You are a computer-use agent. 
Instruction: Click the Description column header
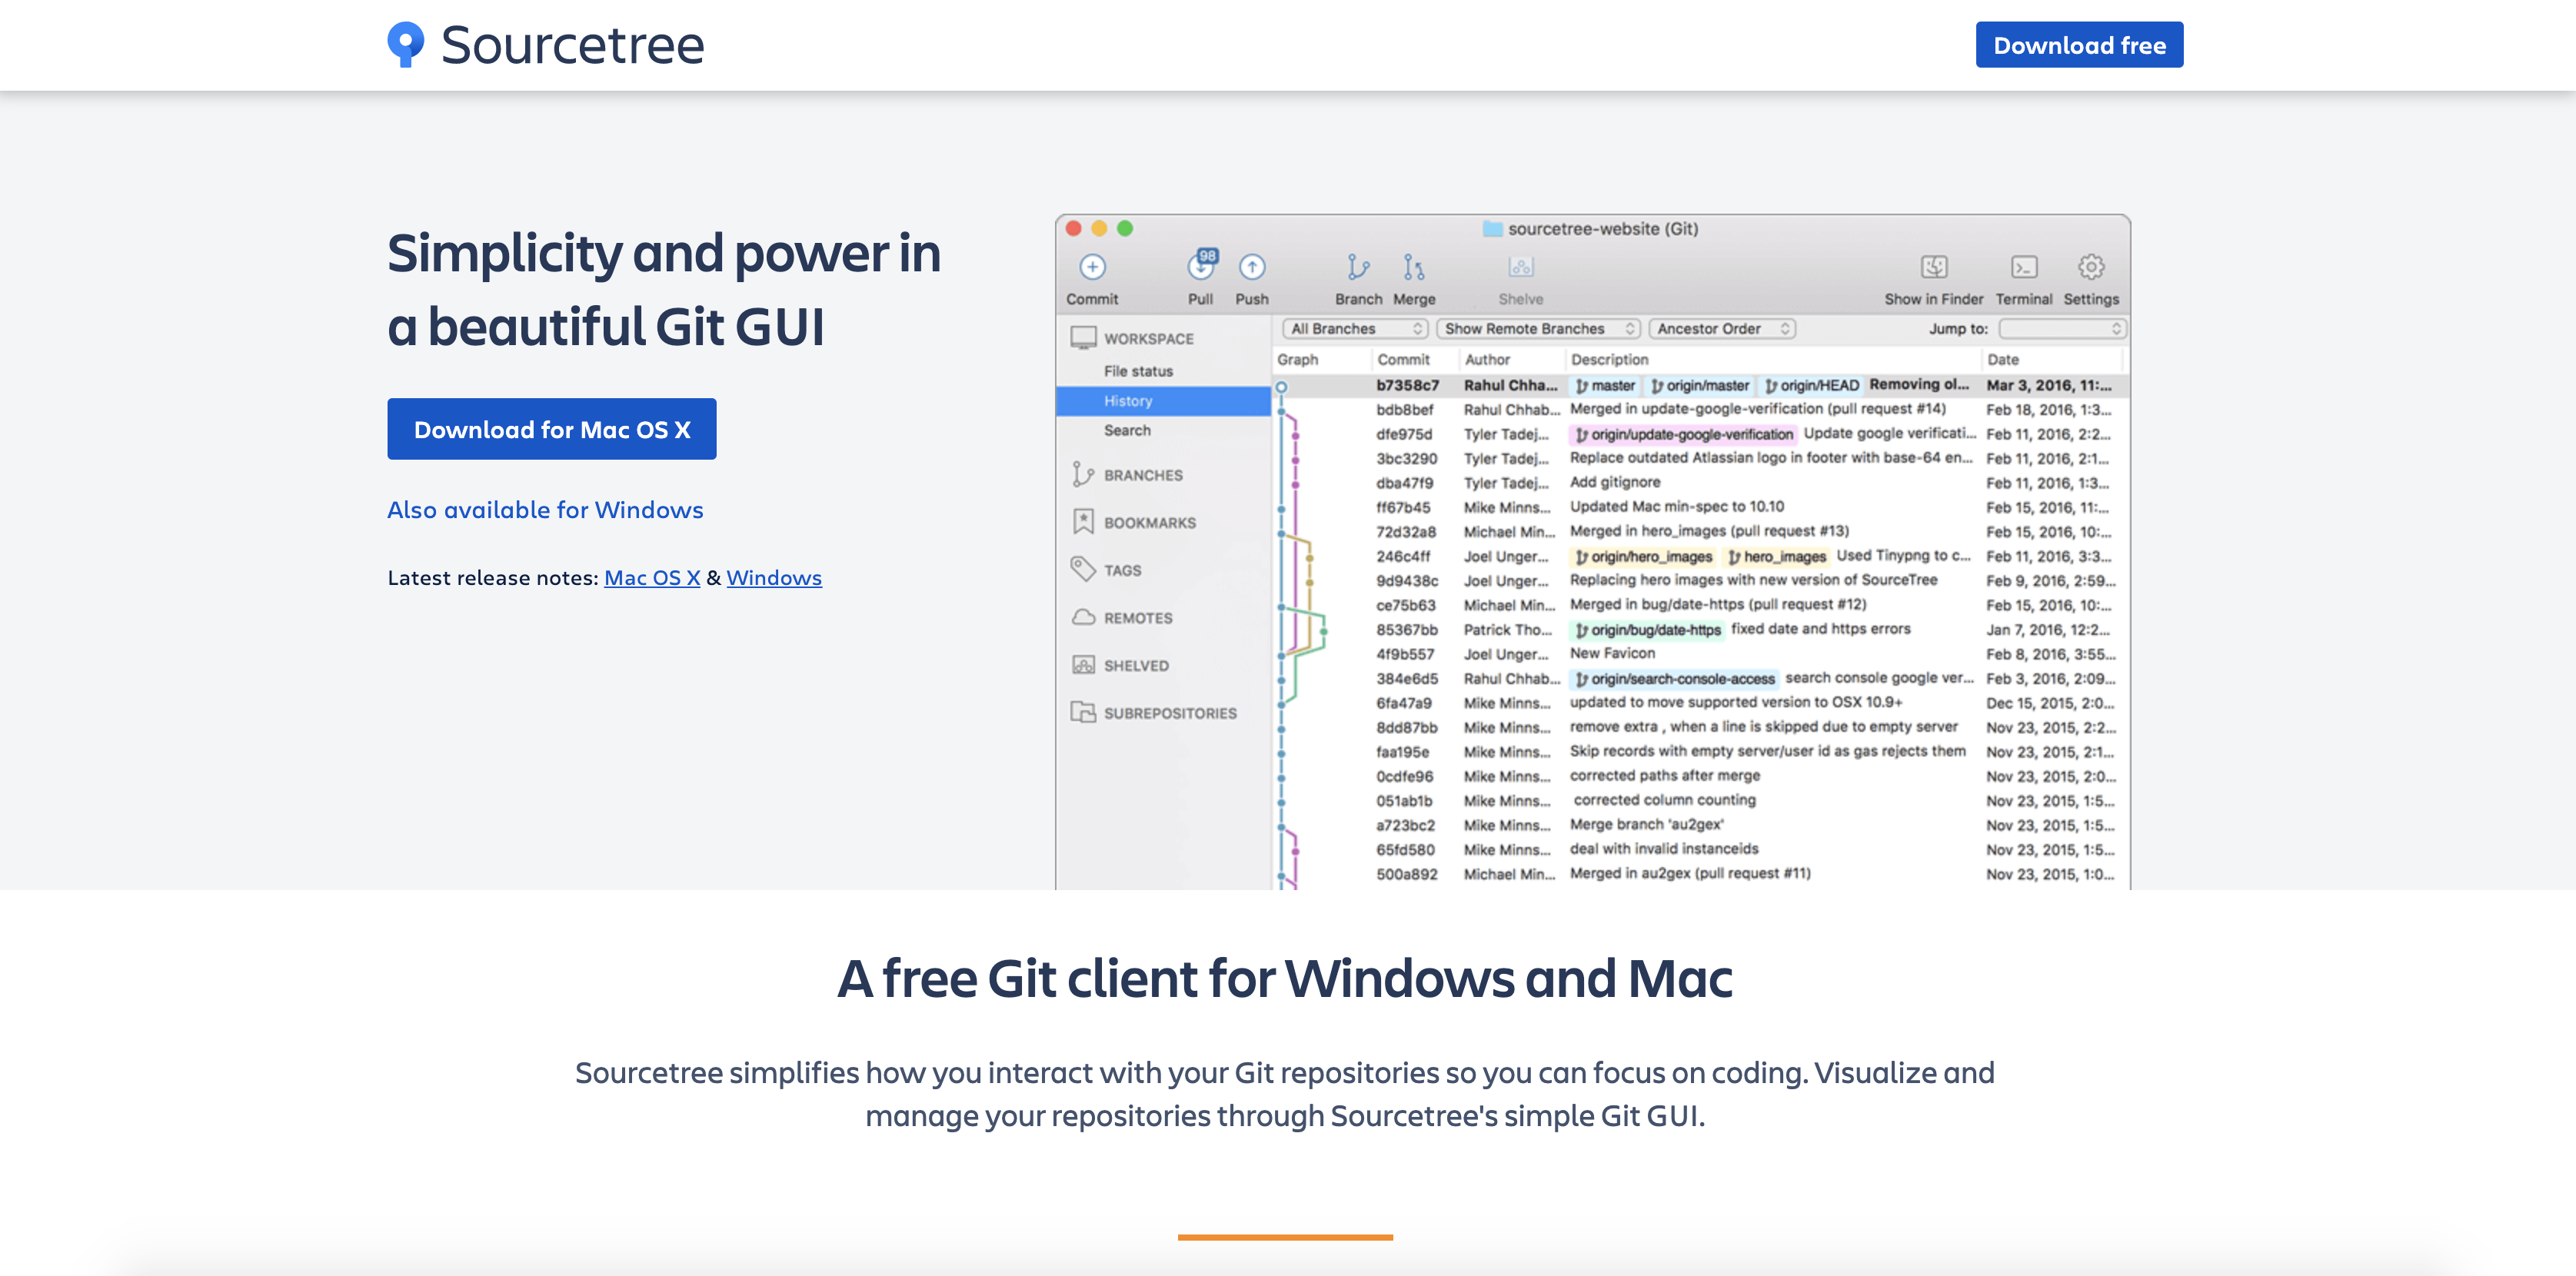[1609, 359]
